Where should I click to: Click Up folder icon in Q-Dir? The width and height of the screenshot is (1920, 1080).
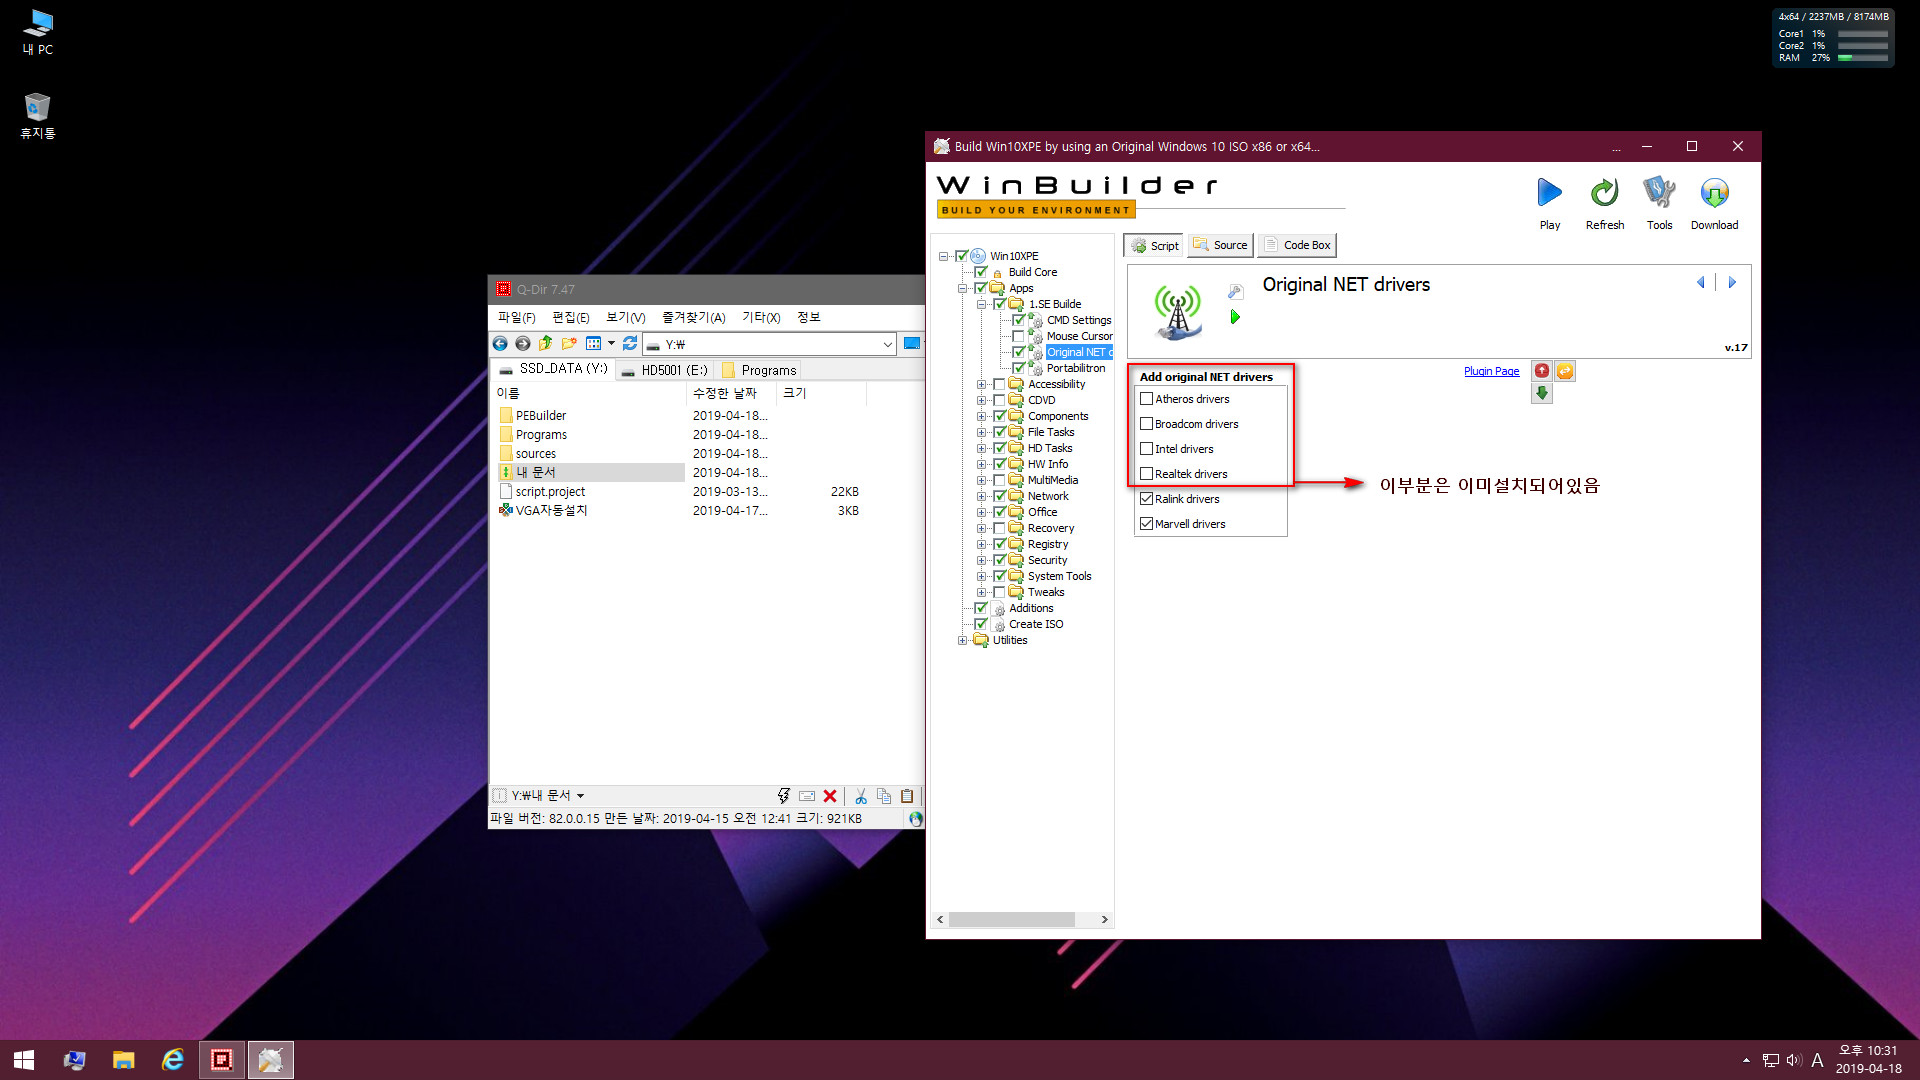545,344
